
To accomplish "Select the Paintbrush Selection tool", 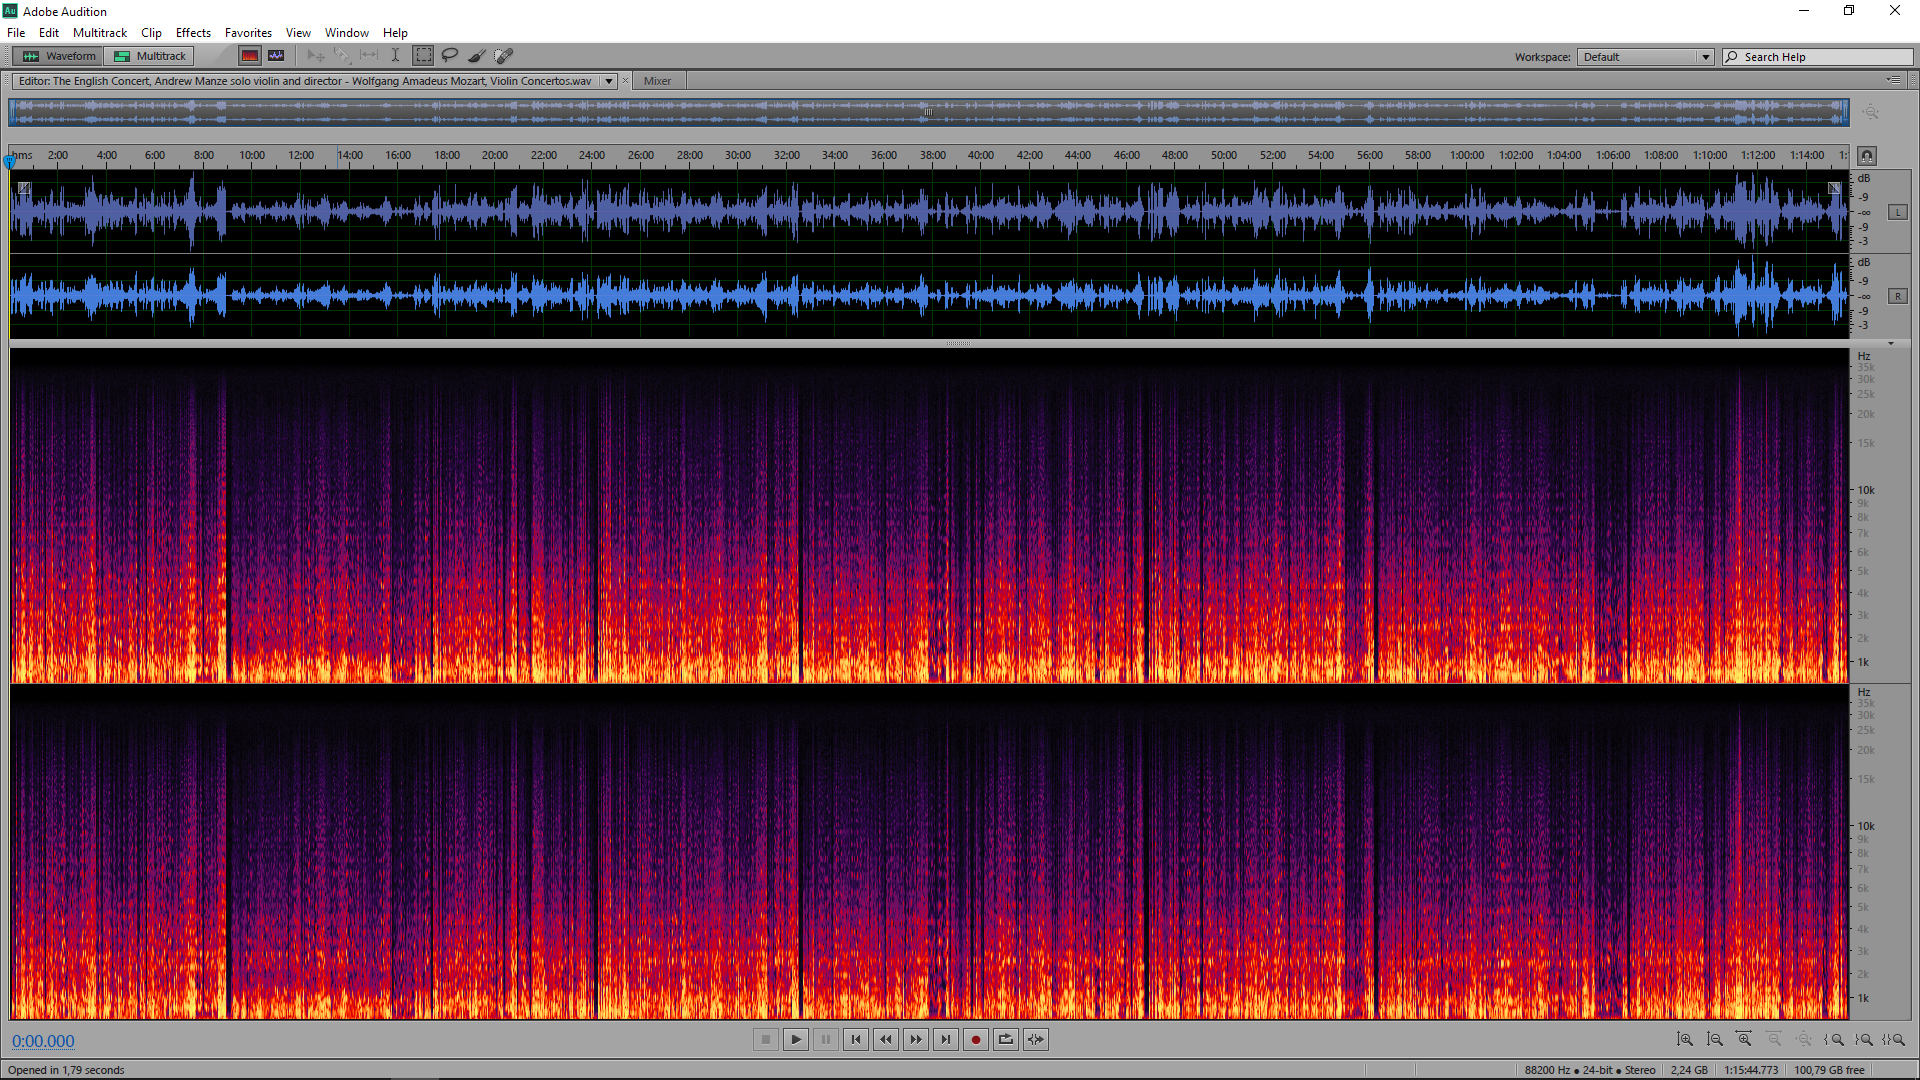I will 477,56.
